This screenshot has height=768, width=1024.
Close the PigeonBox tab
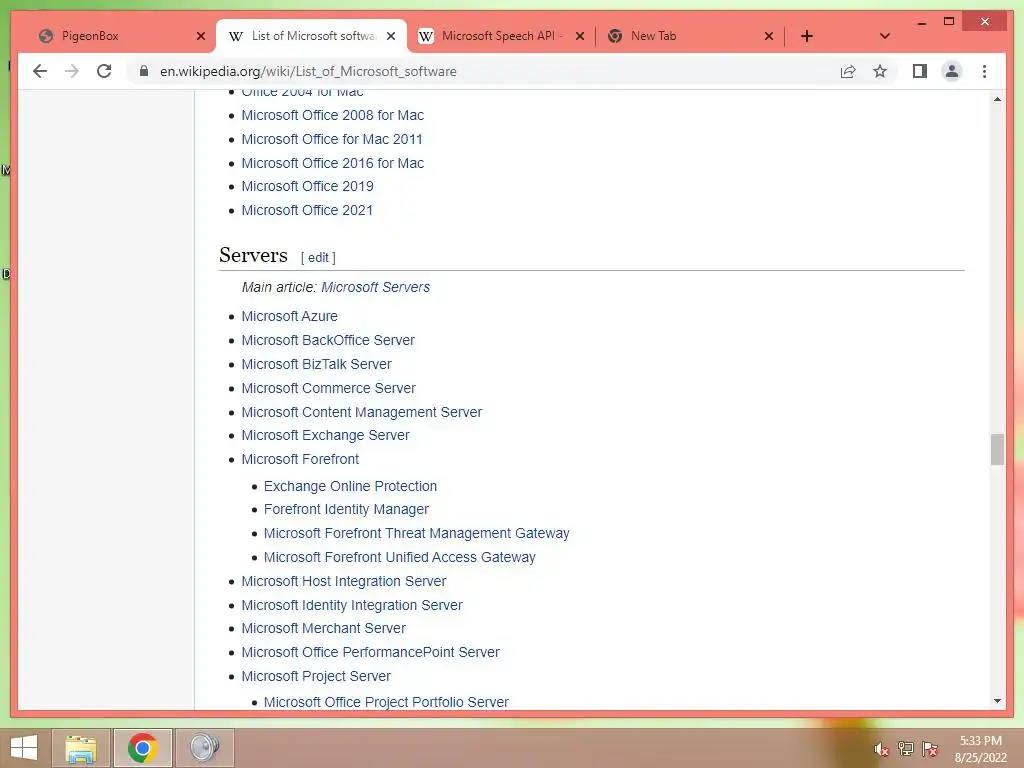(x=200, y=36)
